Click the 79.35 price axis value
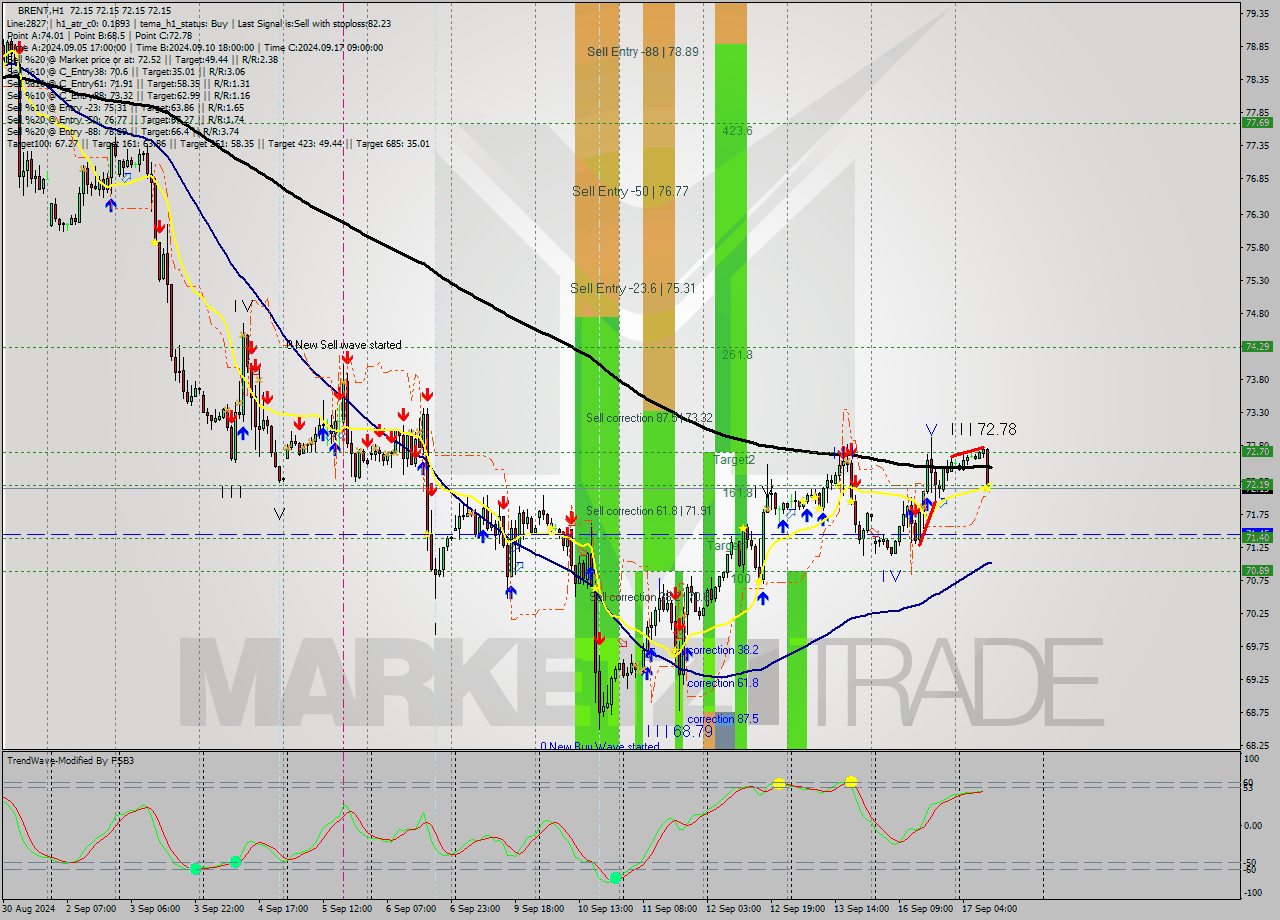 (x=1257, y=13)
